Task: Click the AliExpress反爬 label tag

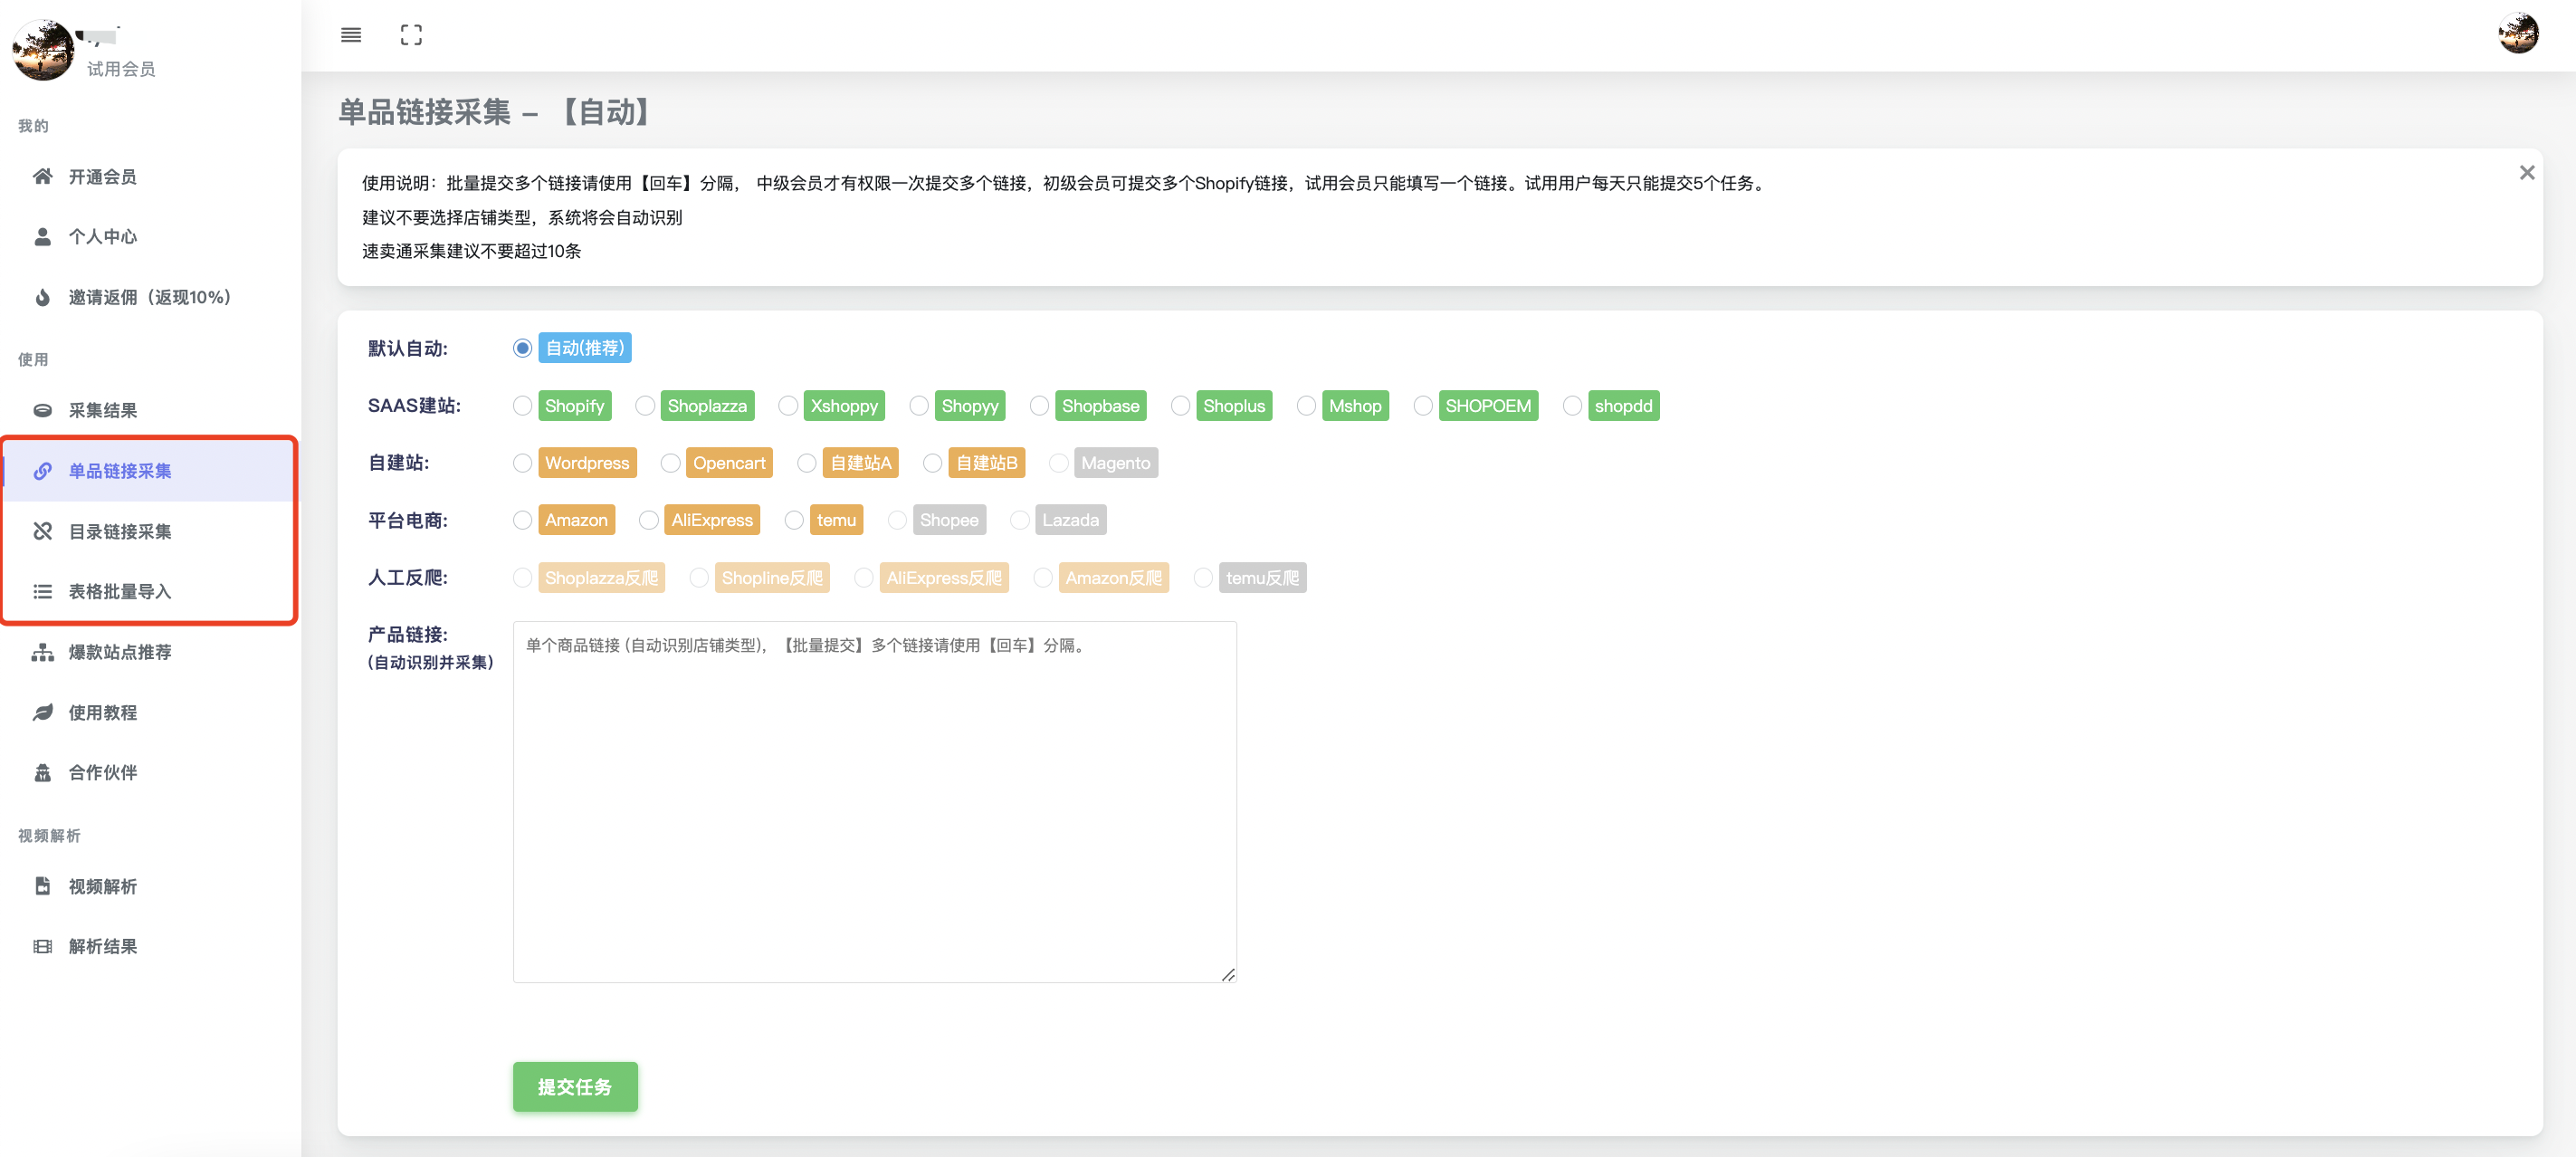Action: (944, 578)
